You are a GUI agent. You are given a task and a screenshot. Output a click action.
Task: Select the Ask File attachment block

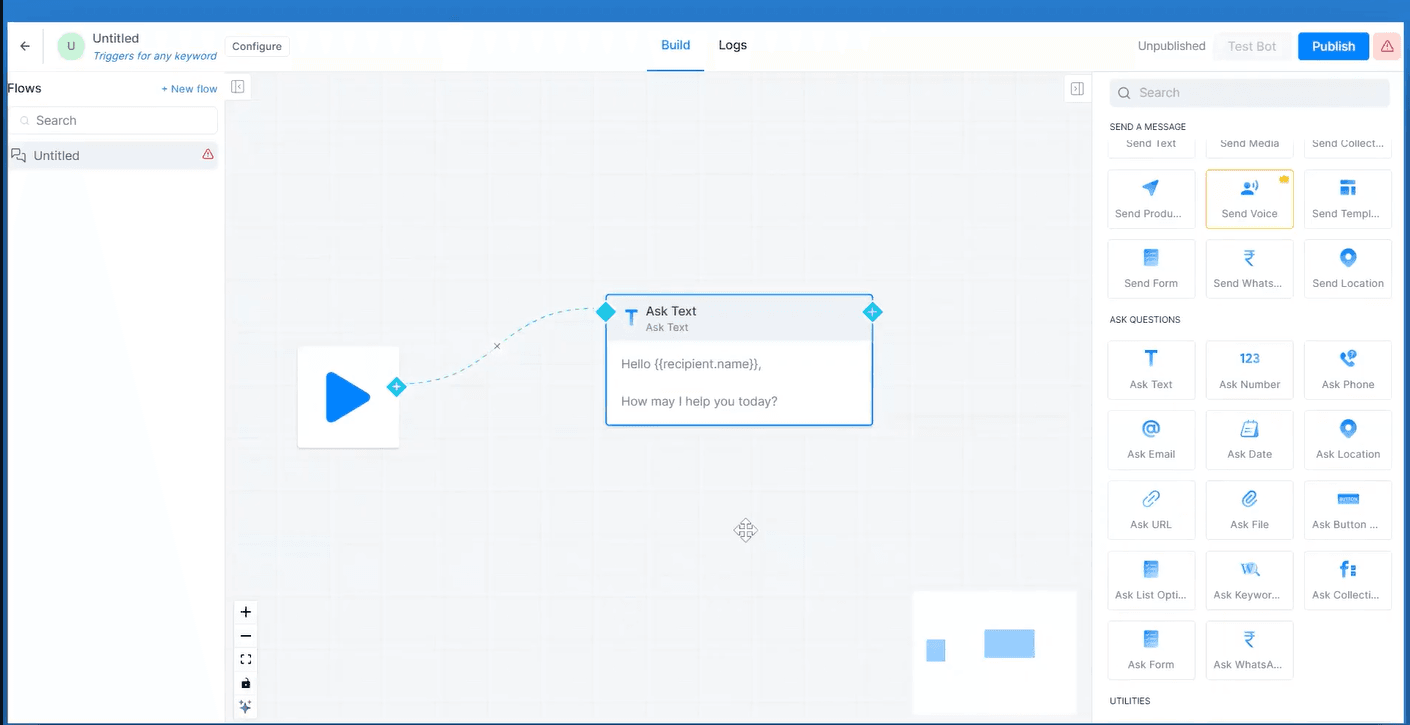pos(1249,510)
